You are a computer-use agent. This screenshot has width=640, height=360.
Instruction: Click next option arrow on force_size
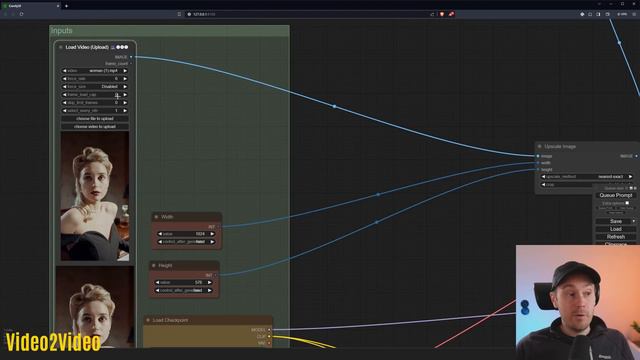pyautogui.click(x=125, y=87)
